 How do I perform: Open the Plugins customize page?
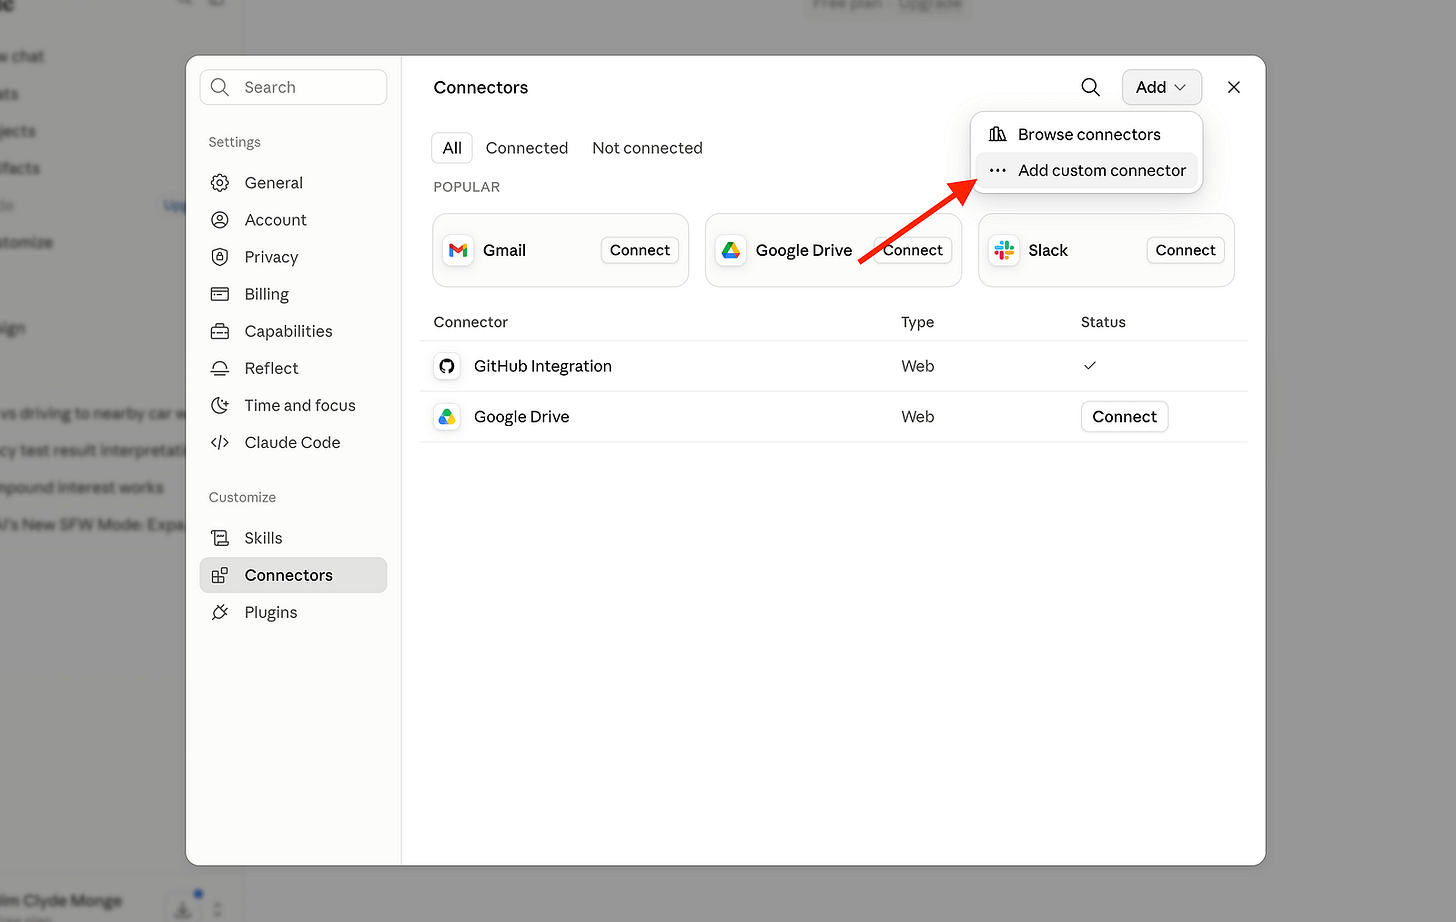293,612
